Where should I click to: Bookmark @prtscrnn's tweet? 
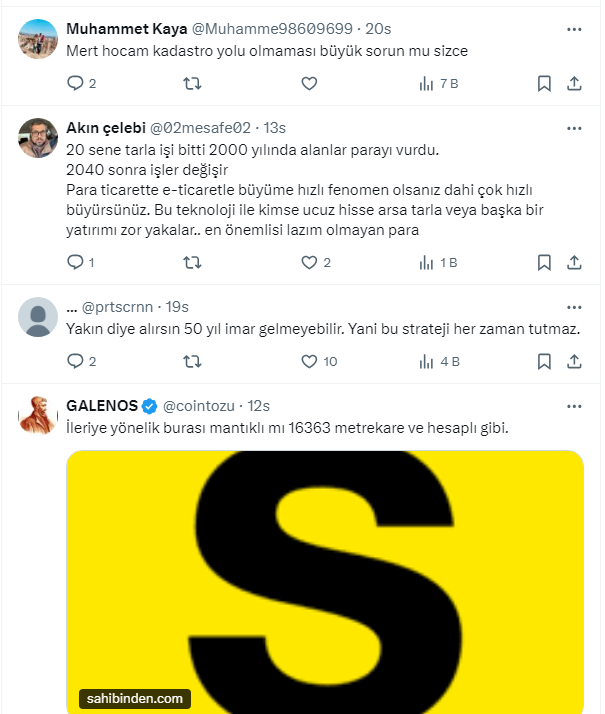coord(544,361)
